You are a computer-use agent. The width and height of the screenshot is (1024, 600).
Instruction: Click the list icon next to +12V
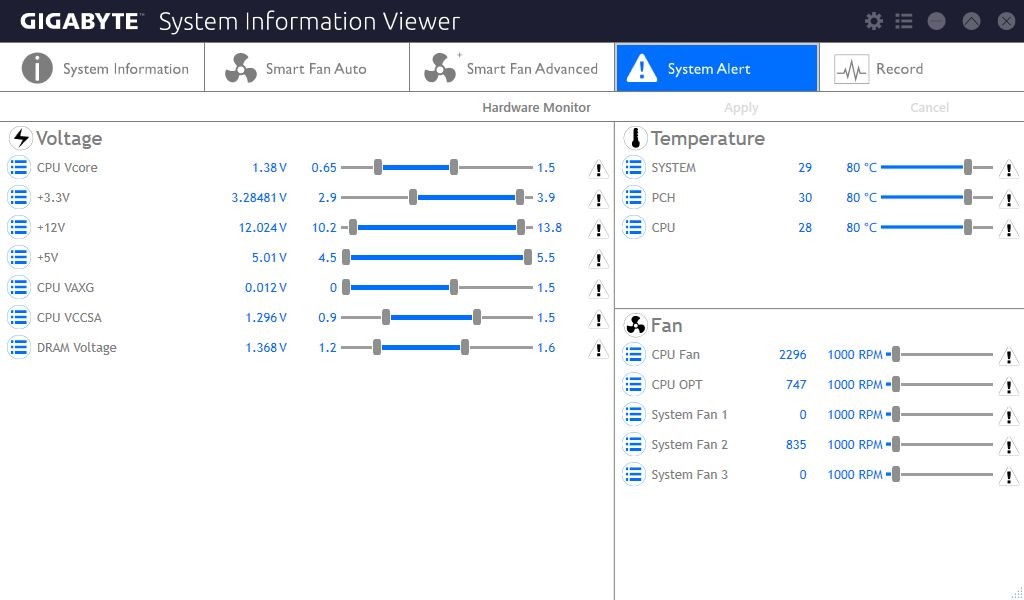[19, 228]
